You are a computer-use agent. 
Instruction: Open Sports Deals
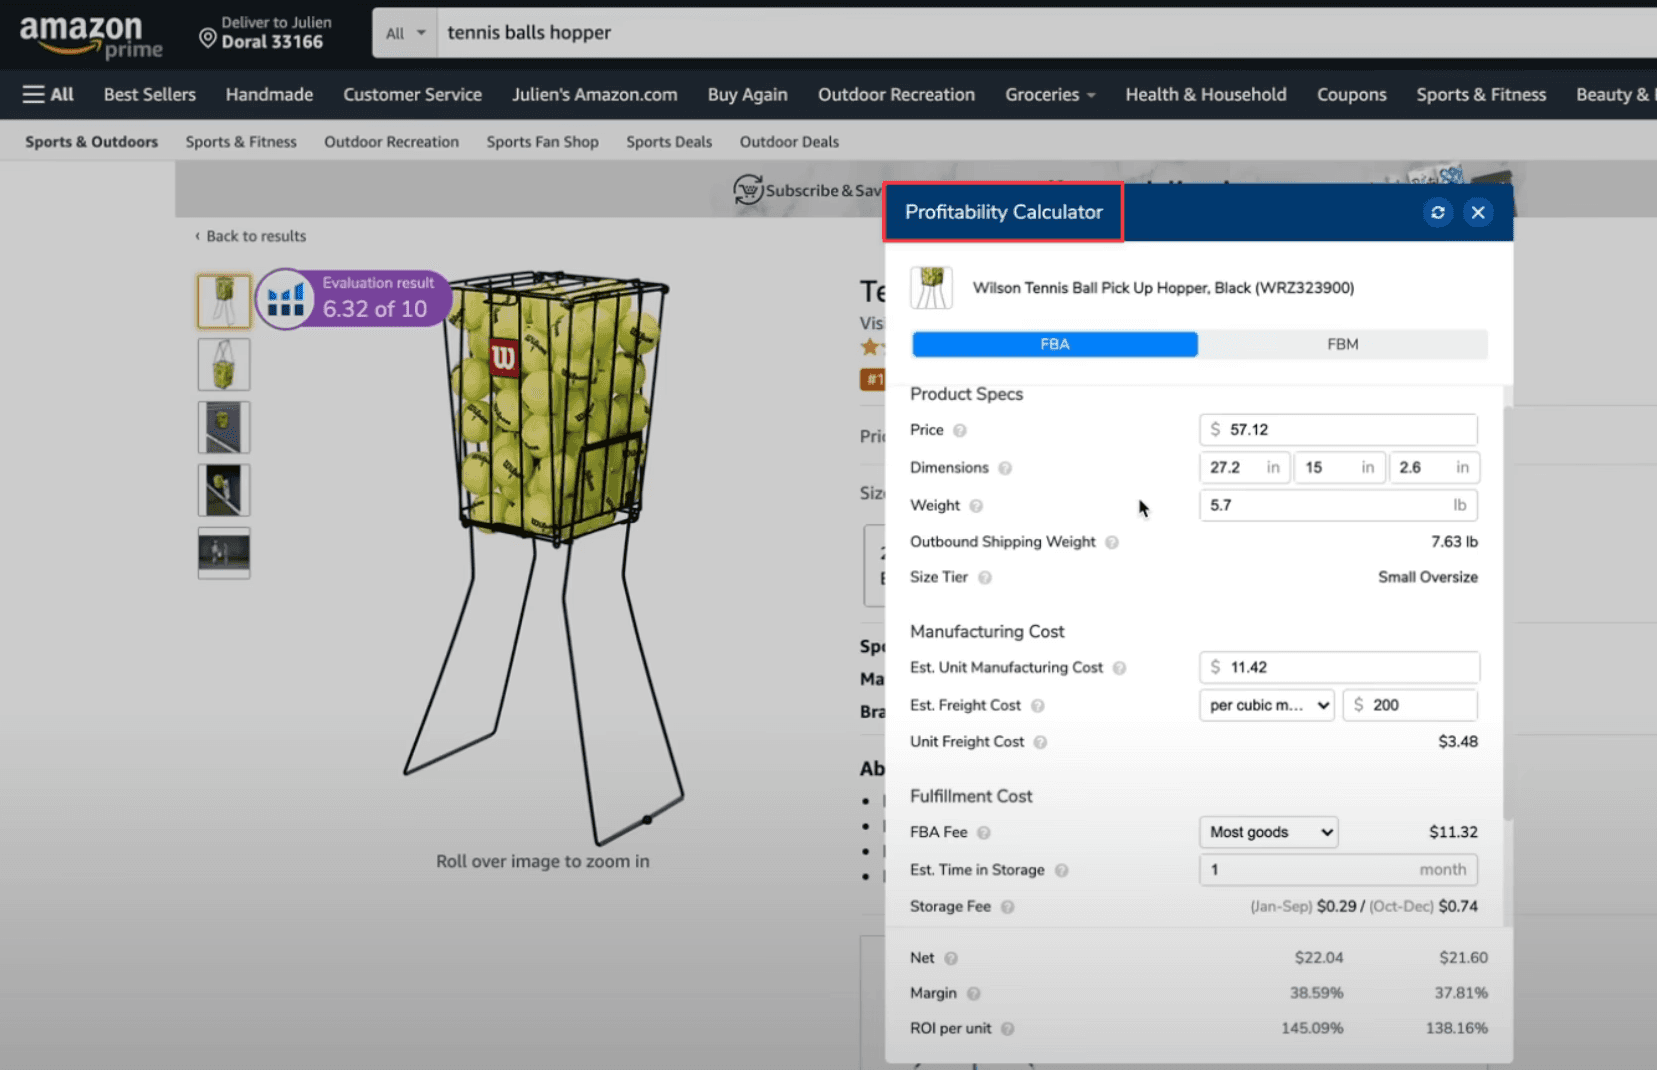coord(669,142)
